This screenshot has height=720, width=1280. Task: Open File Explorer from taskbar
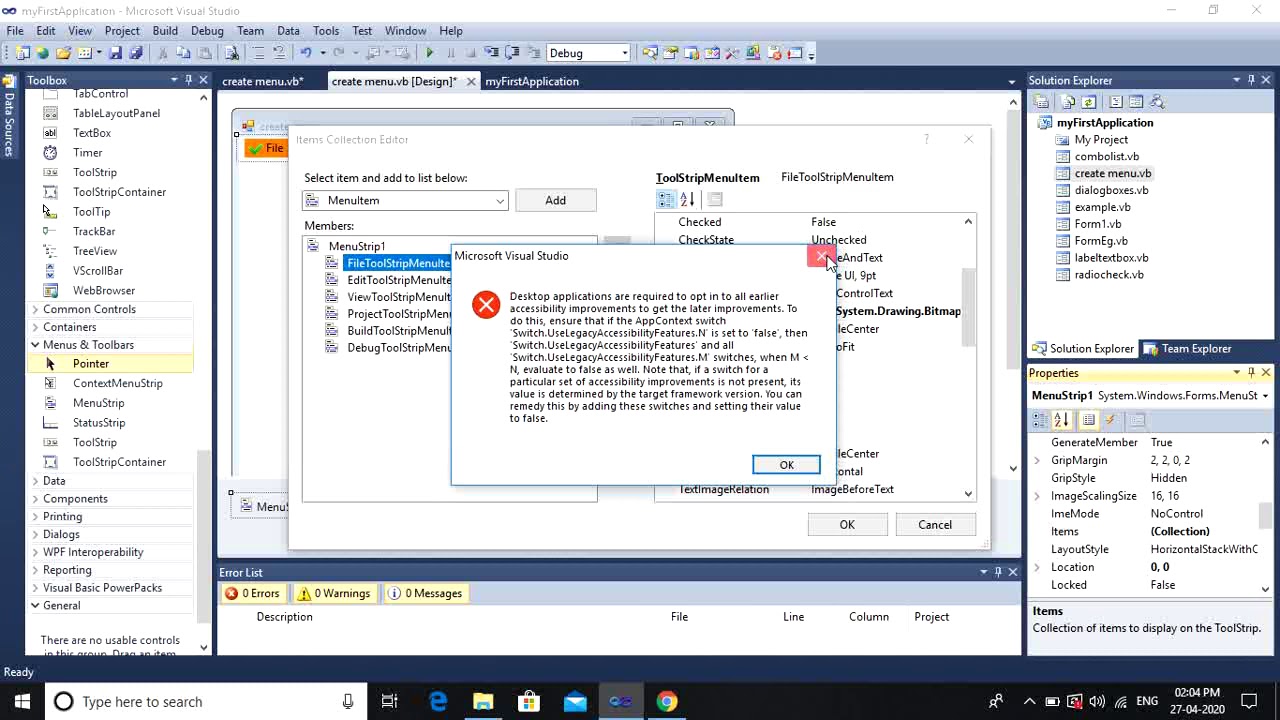coord(483,701)
